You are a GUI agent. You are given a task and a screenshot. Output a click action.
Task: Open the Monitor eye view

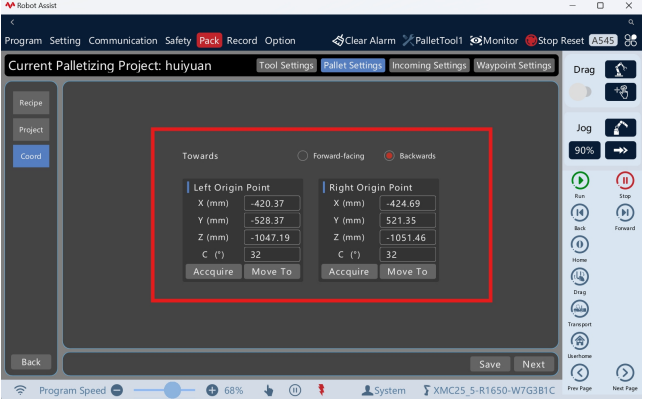(494, 40)
